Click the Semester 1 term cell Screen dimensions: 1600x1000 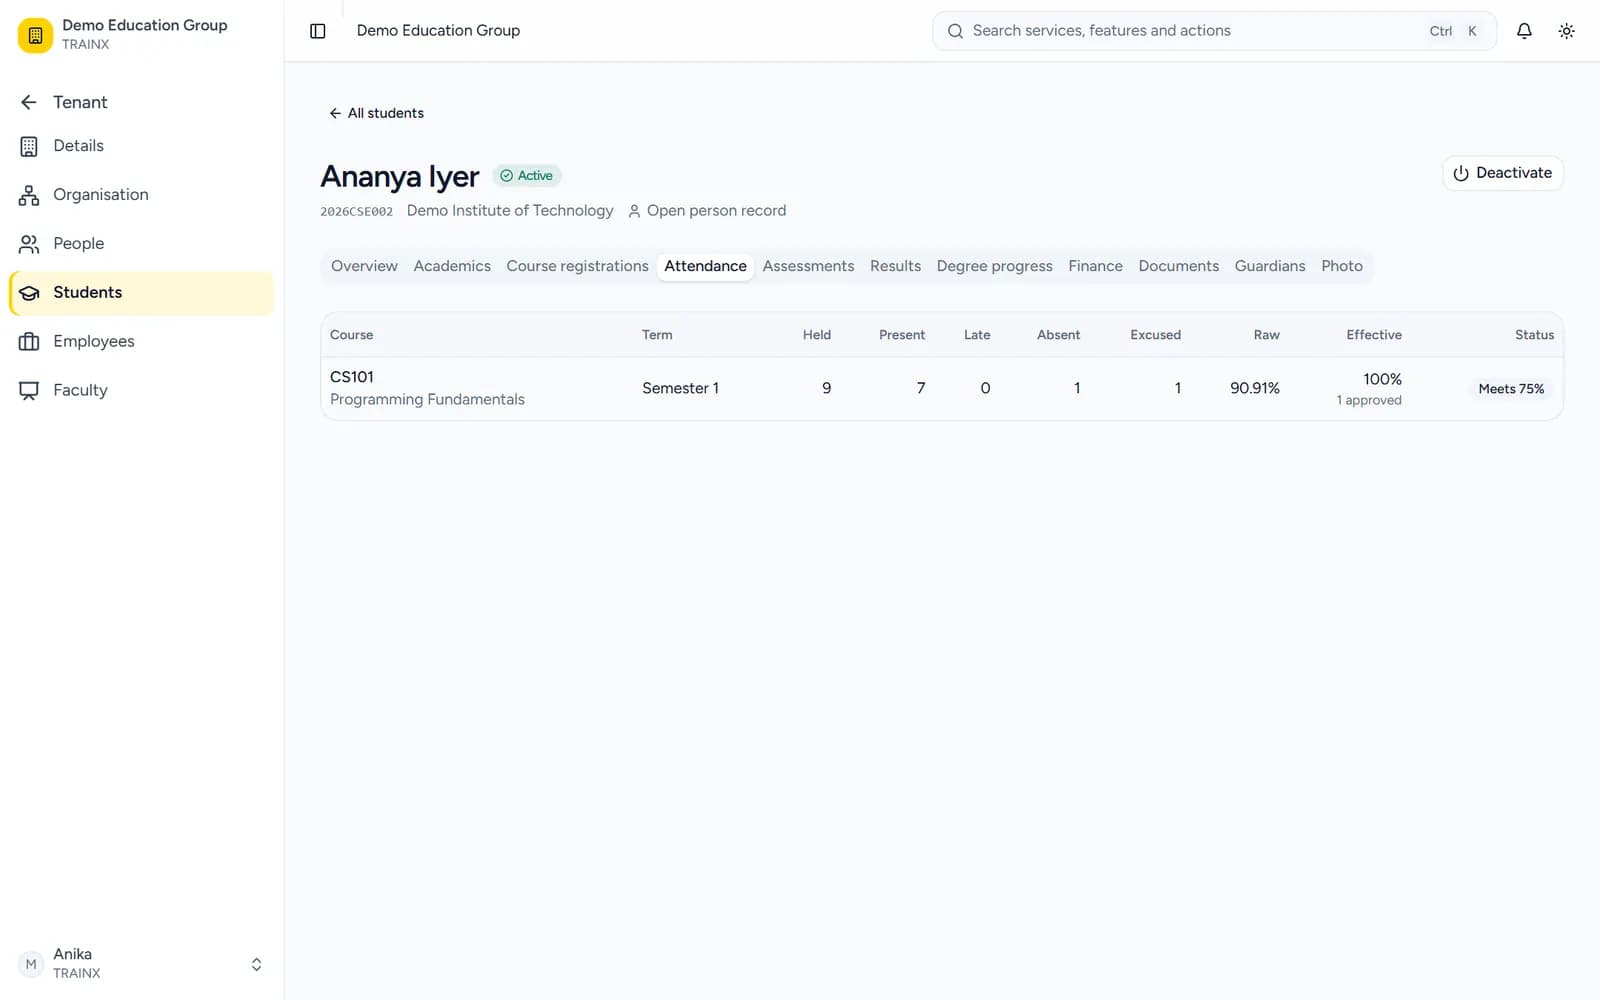click(680, 388)
